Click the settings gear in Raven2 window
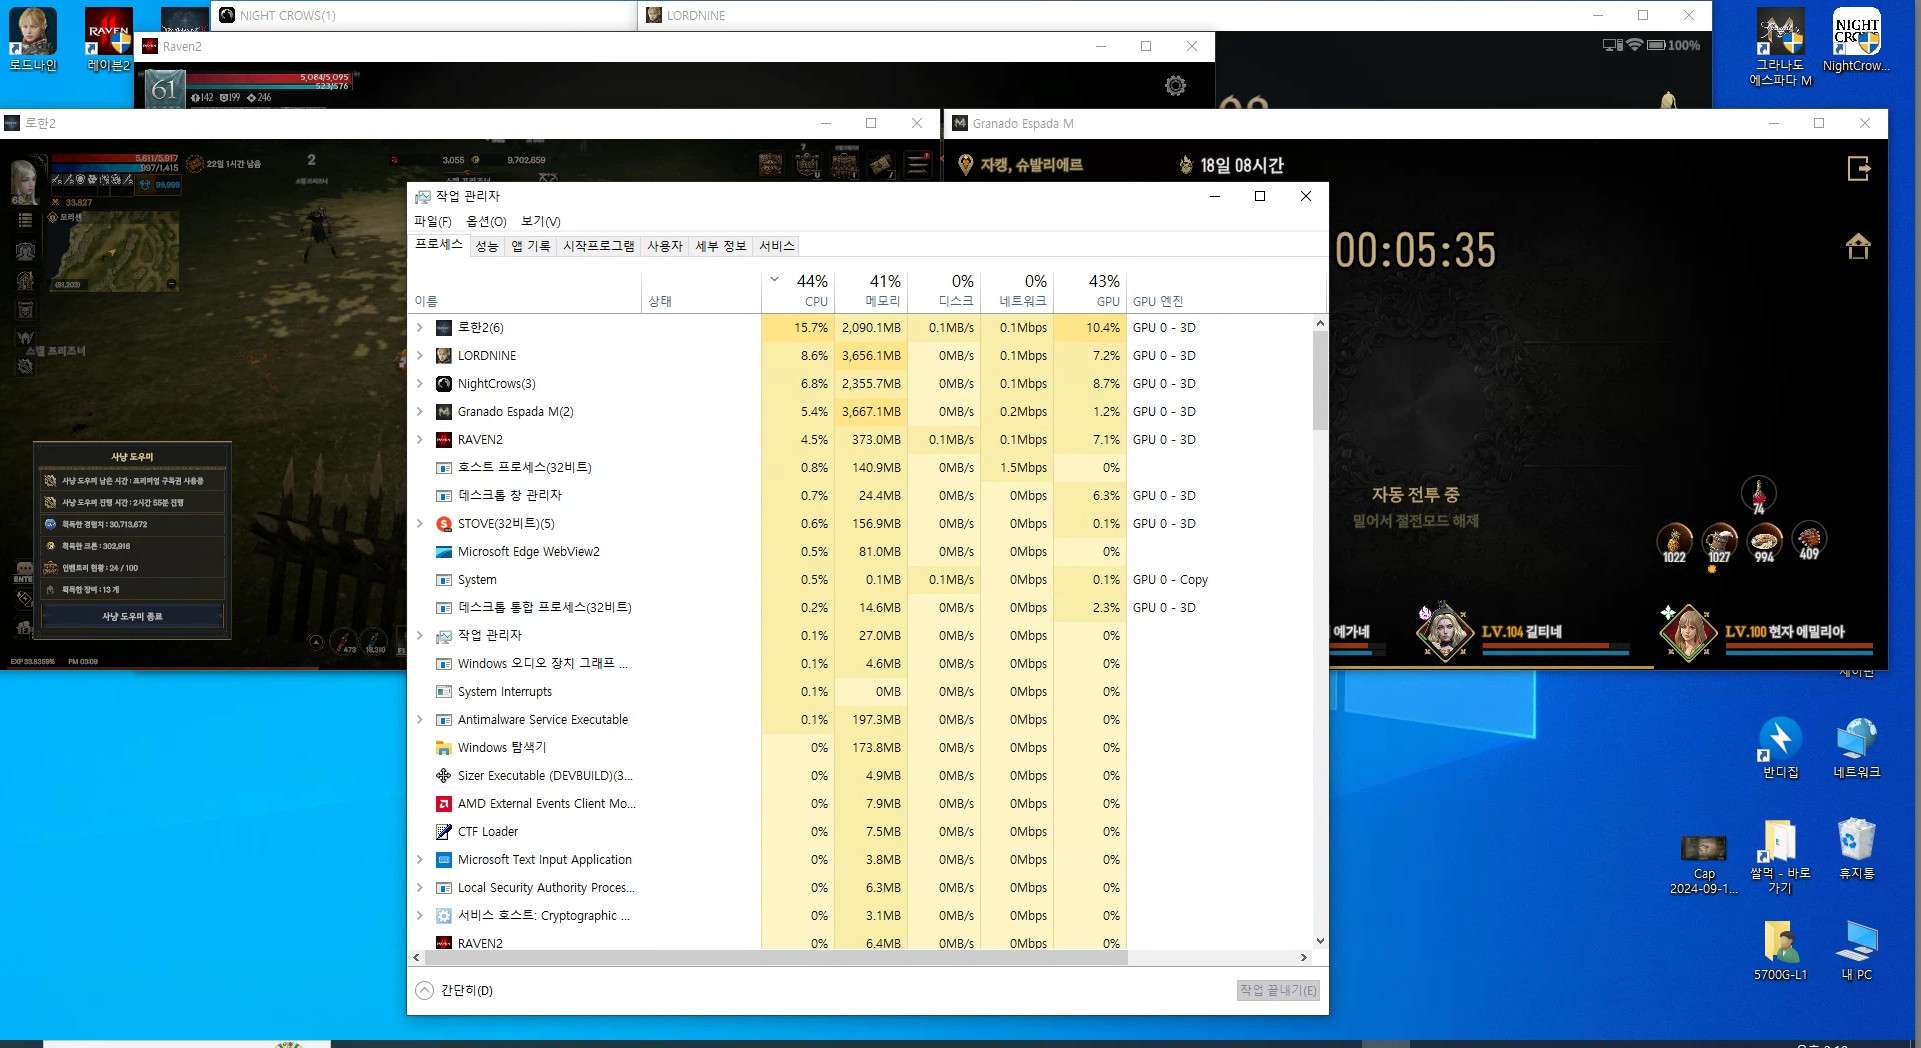This screenshot has width=1921, height=1048. (x=1176, y=86)
